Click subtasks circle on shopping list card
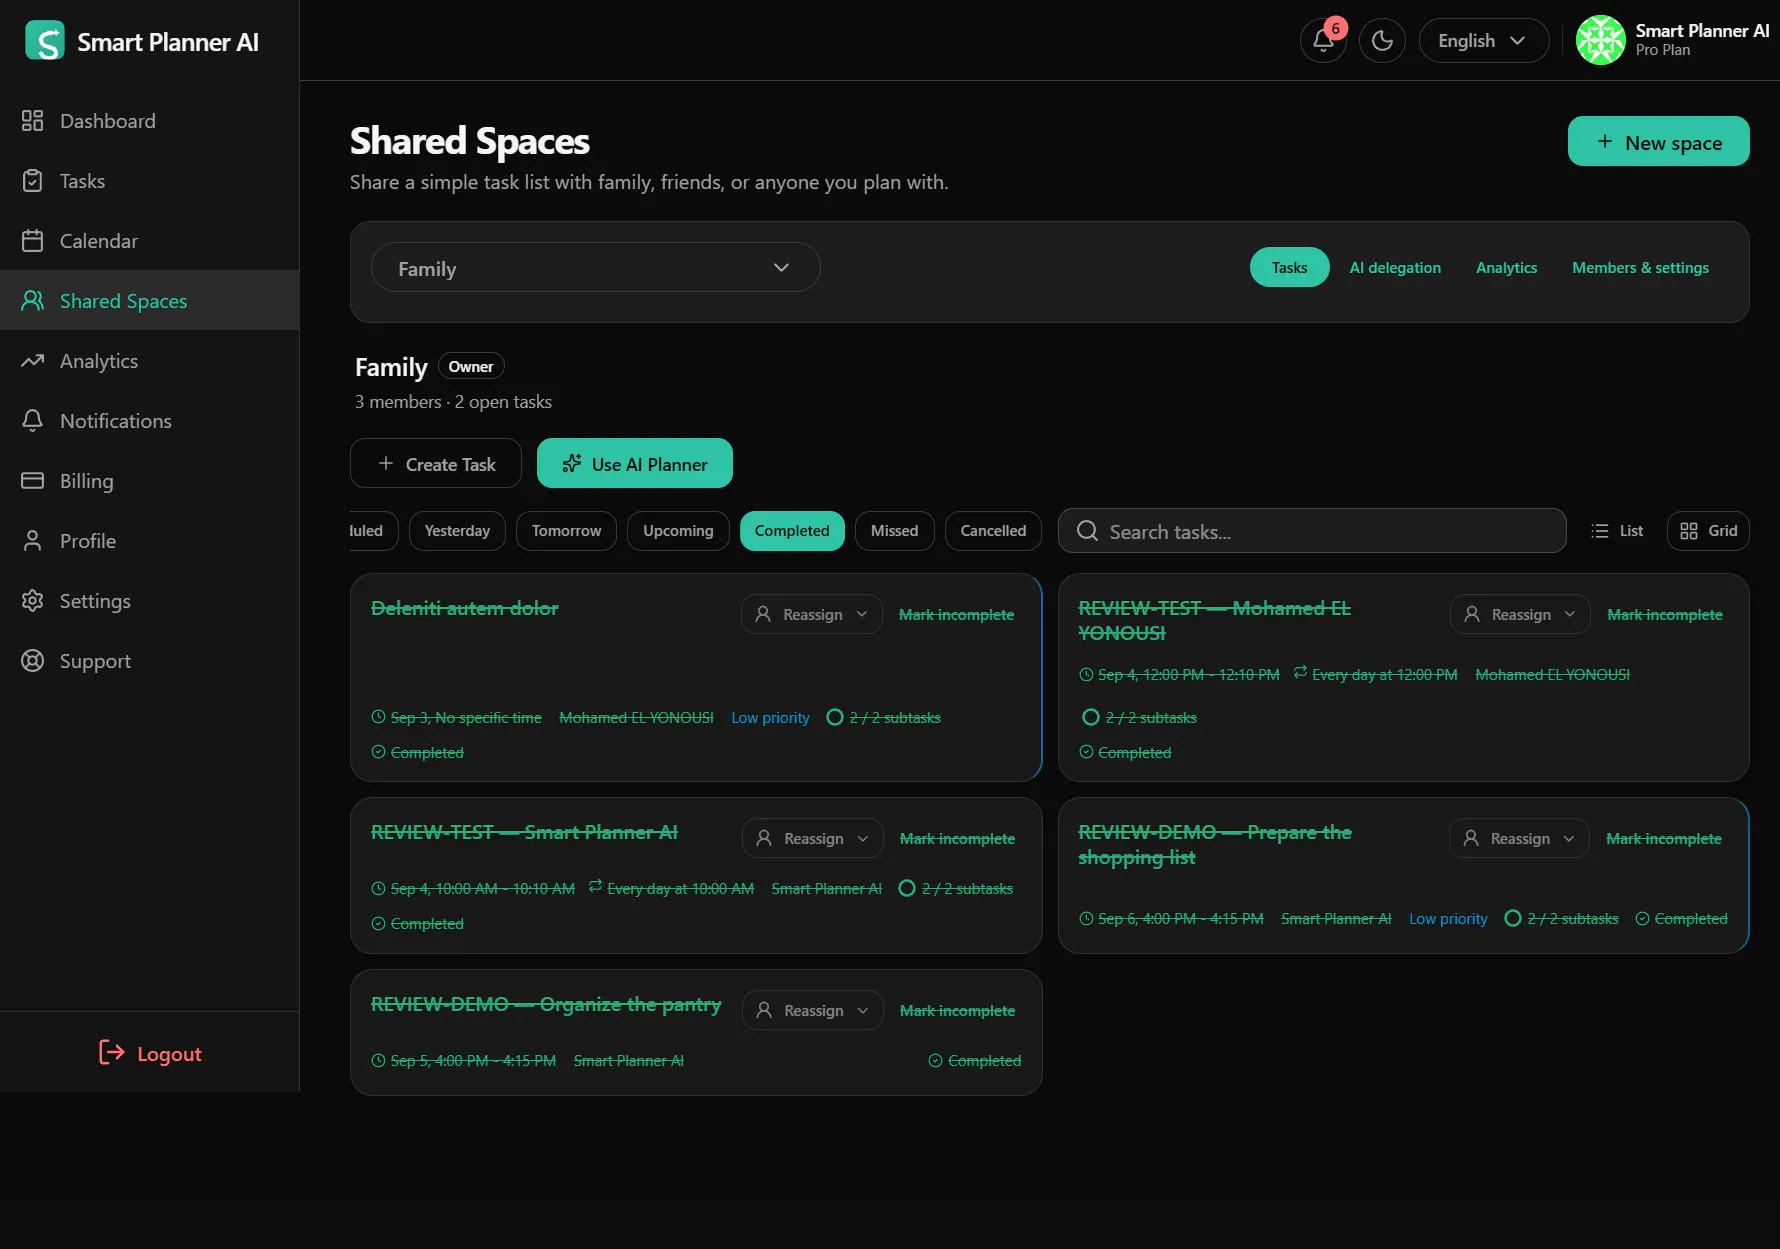This screenshot has height=1249, width=1780. (1513, 918)
